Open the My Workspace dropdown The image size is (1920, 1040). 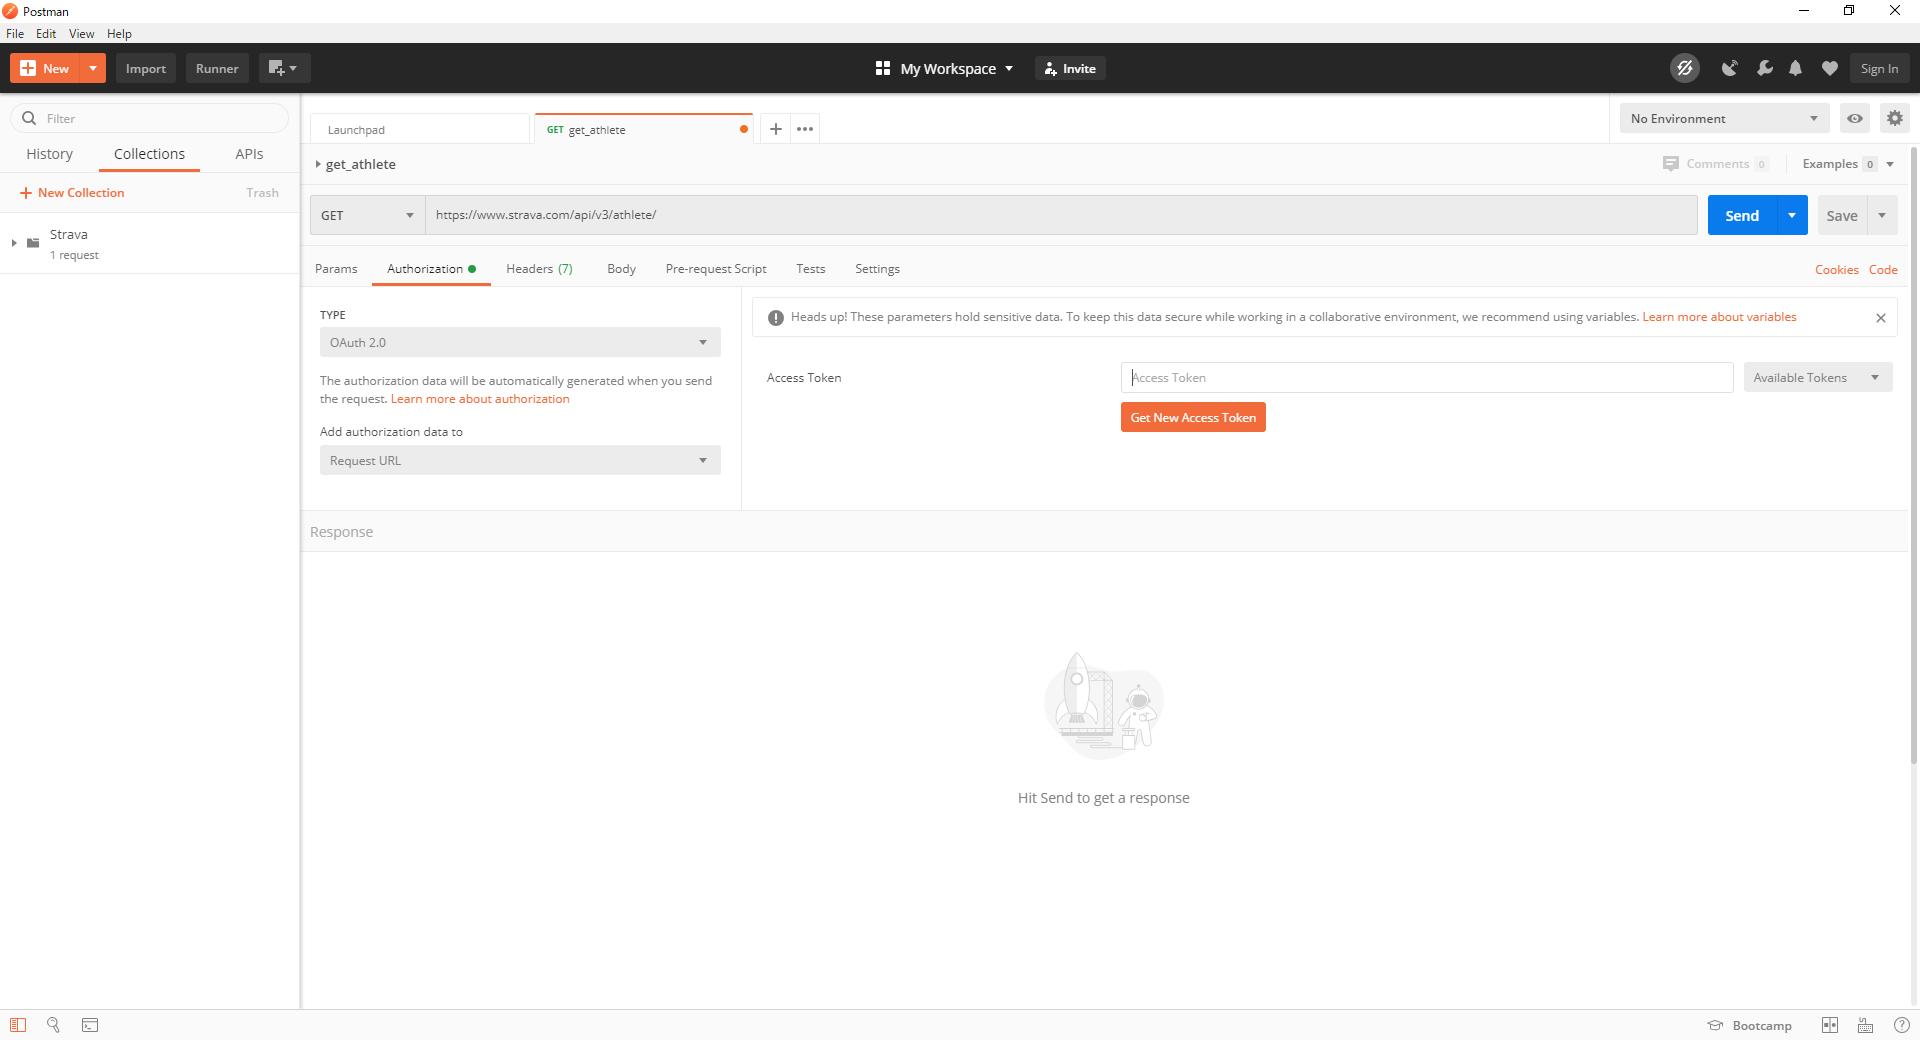(945, 68)
